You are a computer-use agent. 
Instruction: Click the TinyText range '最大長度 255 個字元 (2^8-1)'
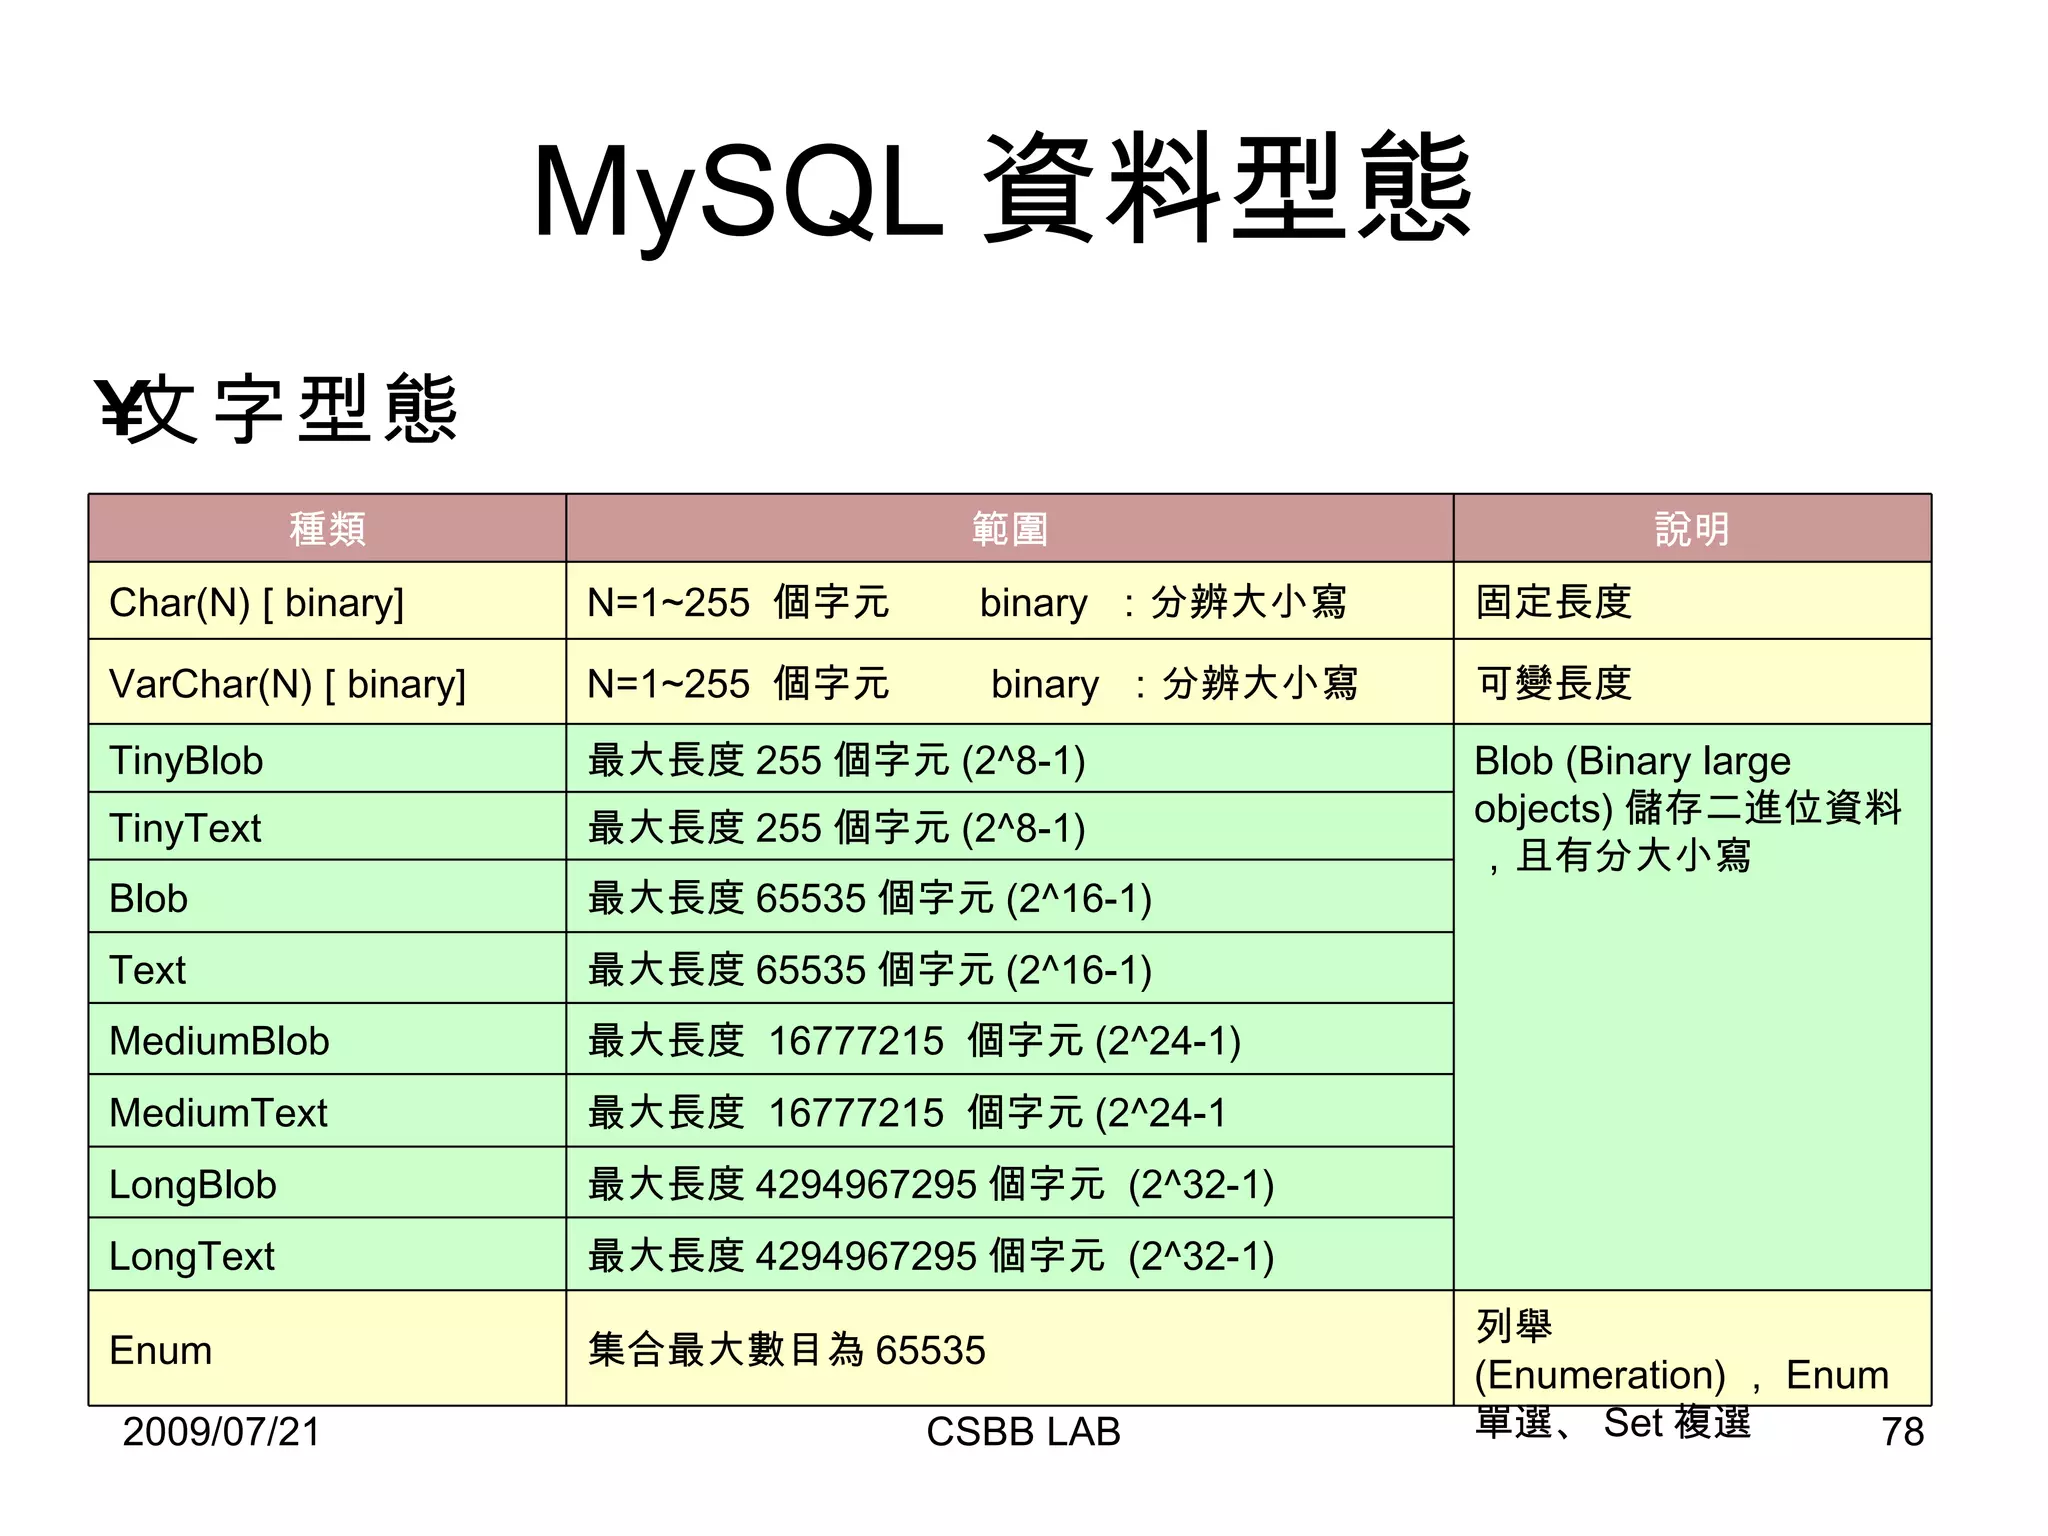click(837, 828)
